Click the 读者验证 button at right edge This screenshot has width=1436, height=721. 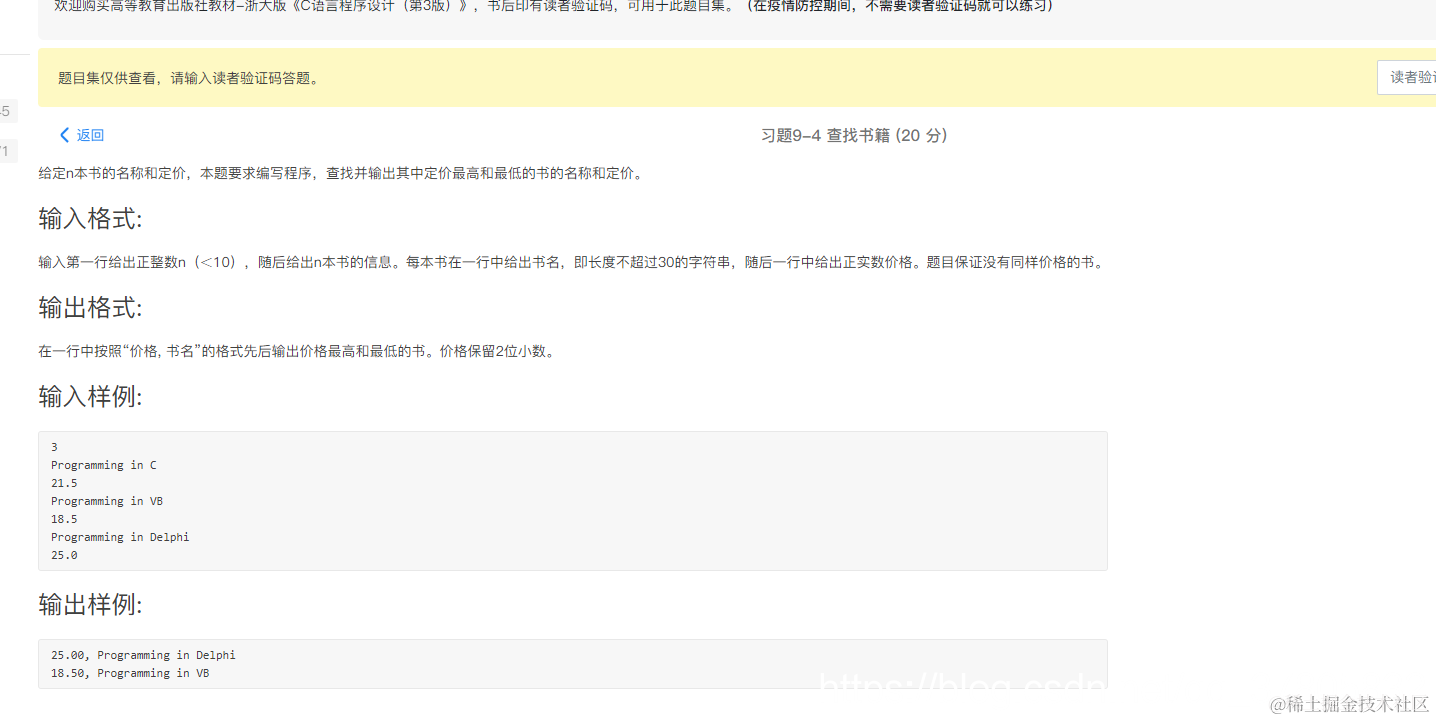(x=1408, y=77)
